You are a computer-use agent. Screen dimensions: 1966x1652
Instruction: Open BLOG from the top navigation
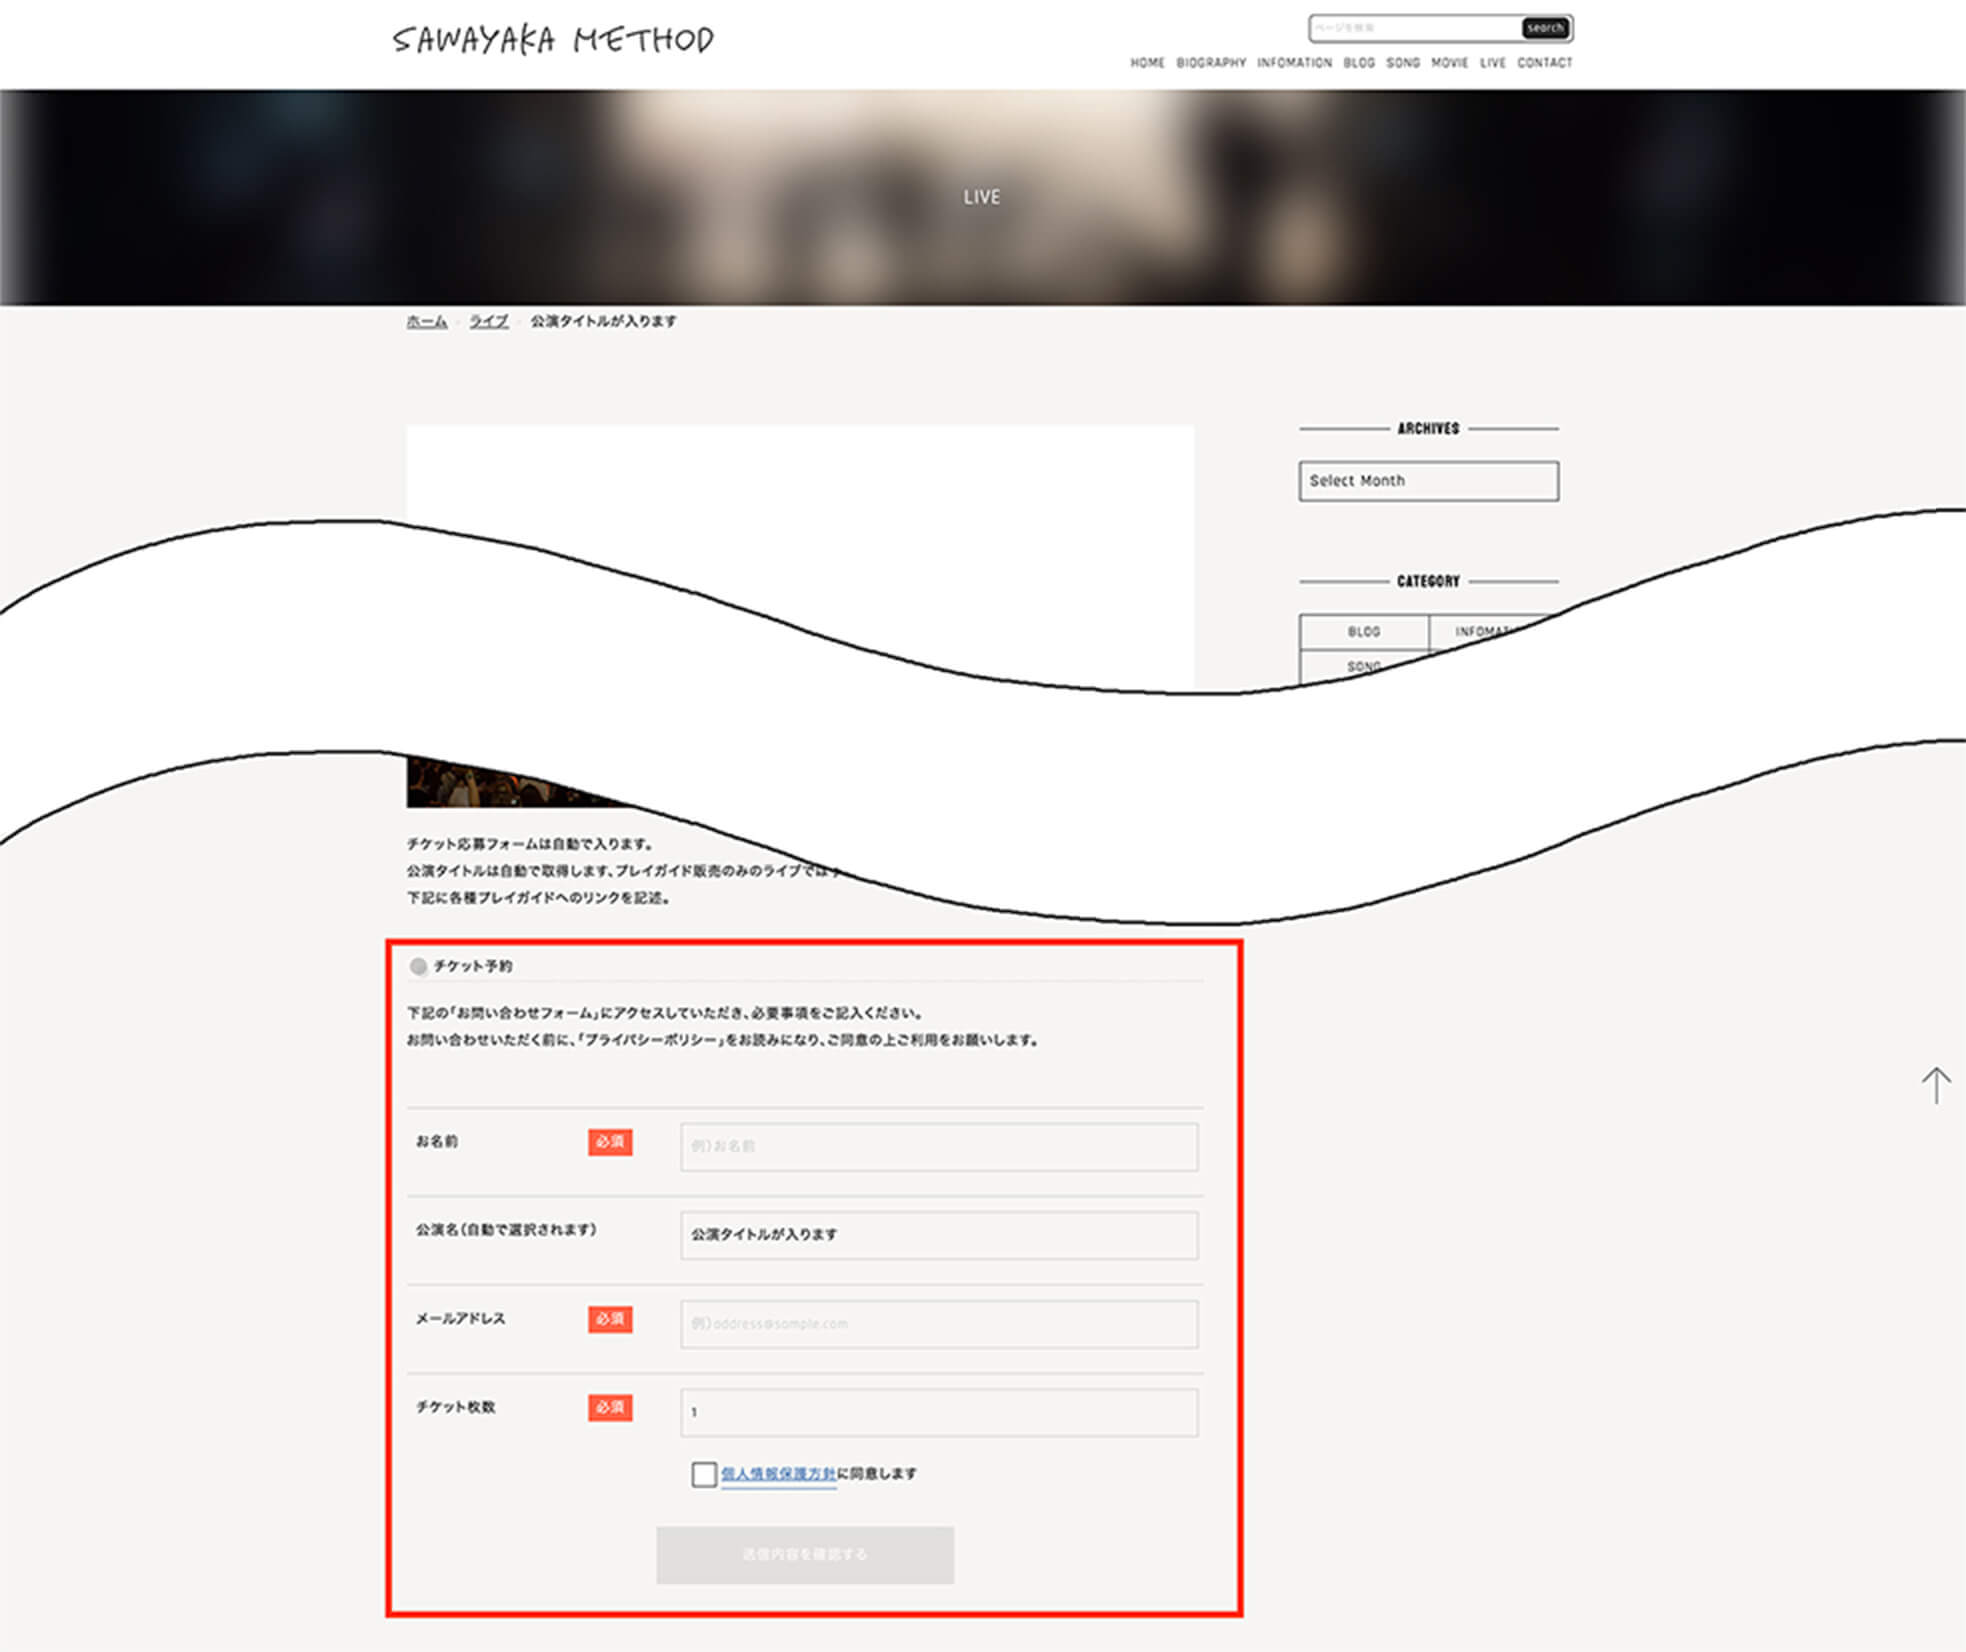coord(1358,63)
